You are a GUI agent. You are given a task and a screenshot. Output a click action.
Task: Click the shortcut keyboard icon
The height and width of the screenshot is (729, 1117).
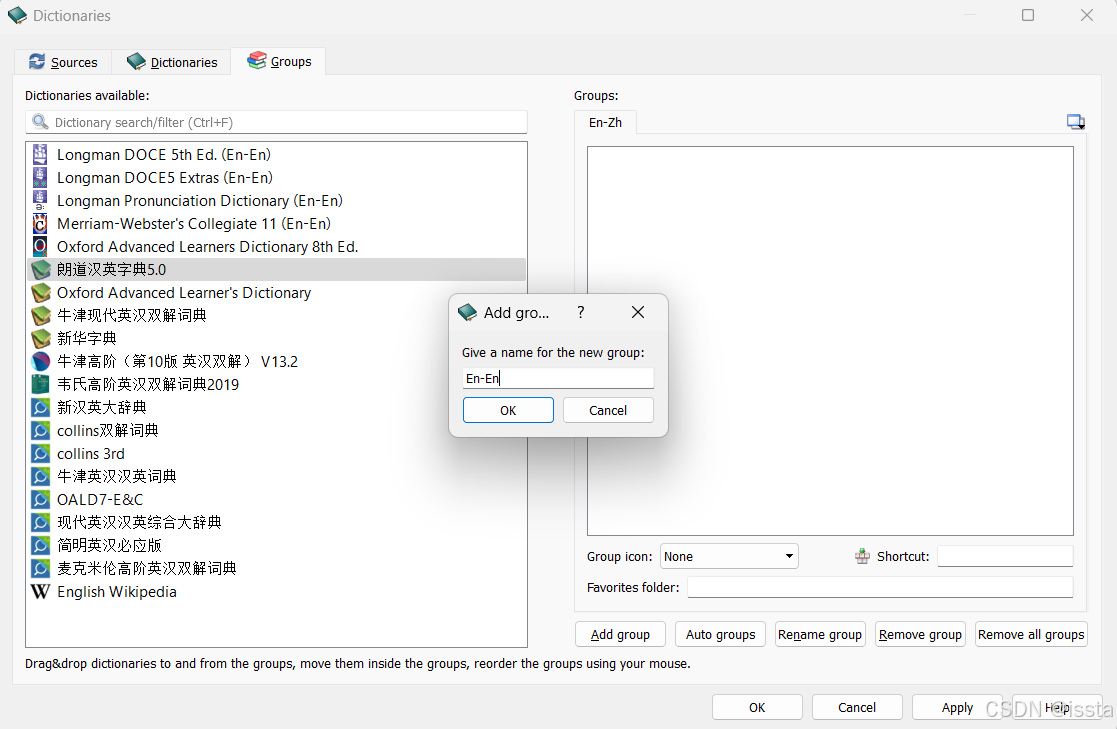tap(862, 557)
